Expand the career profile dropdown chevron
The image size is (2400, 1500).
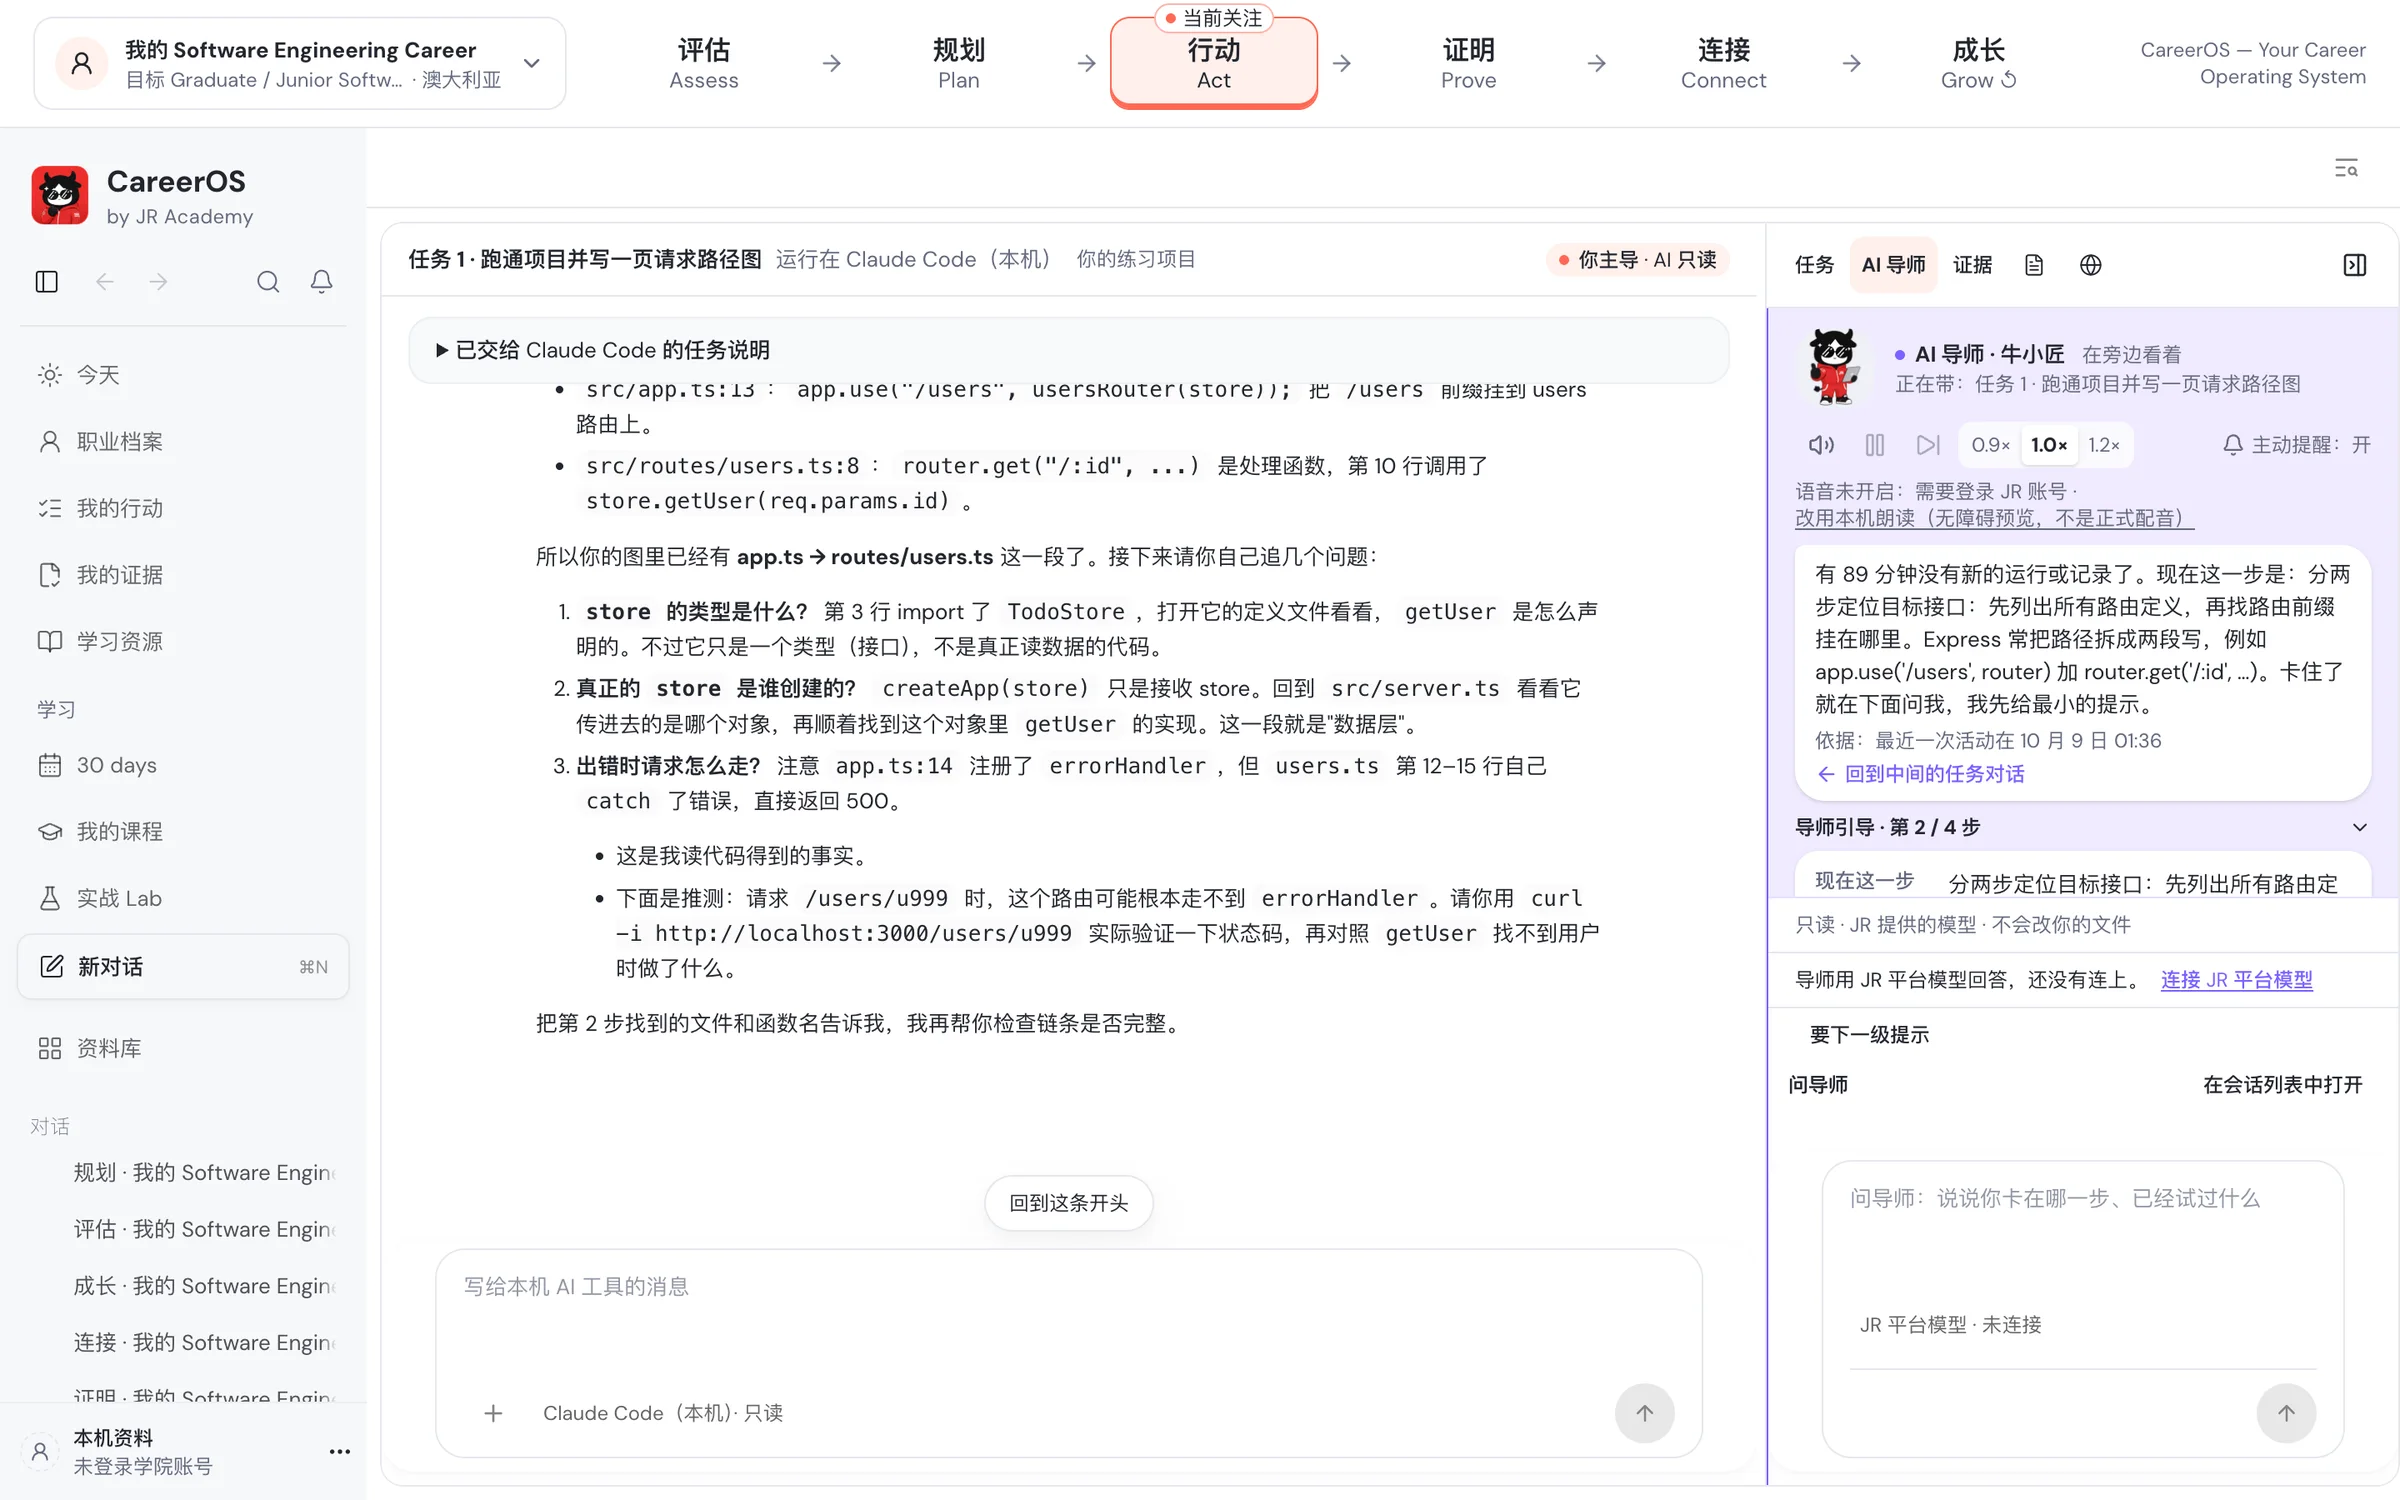pos(532,63)
